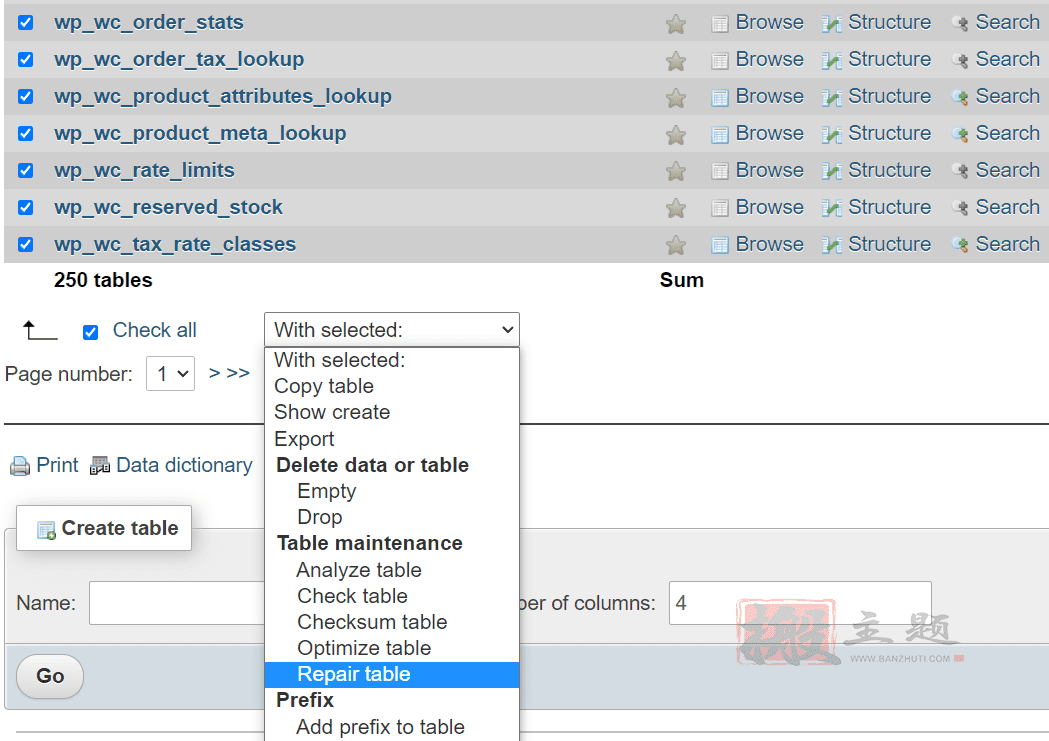1049x741 pixels.
Task: Uncheck wp_wc_order_tax_lookup checkbox
Action: point(25,60)
